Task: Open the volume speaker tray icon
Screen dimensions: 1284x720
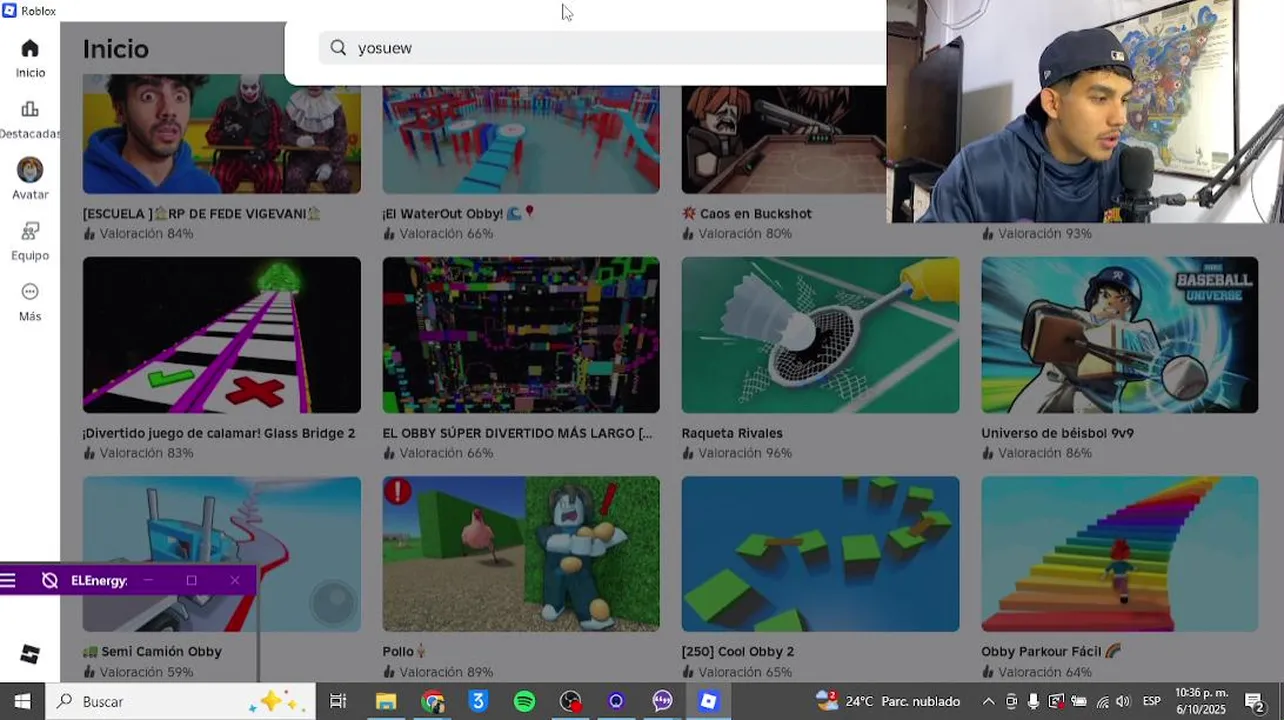Action: click(1122, 701)
